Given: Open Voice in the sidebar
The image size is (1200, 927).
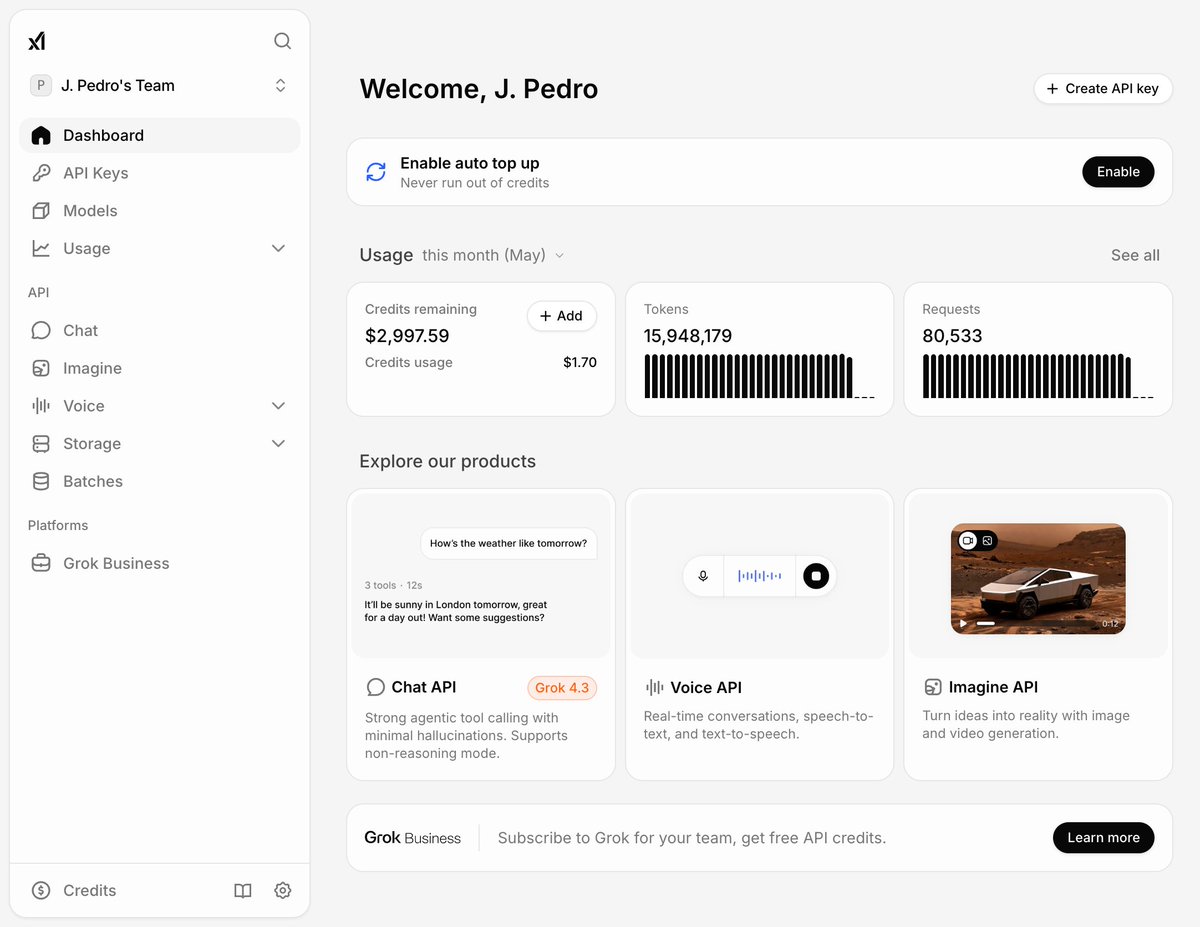Looking at the screenshot, I should (84, 406).
